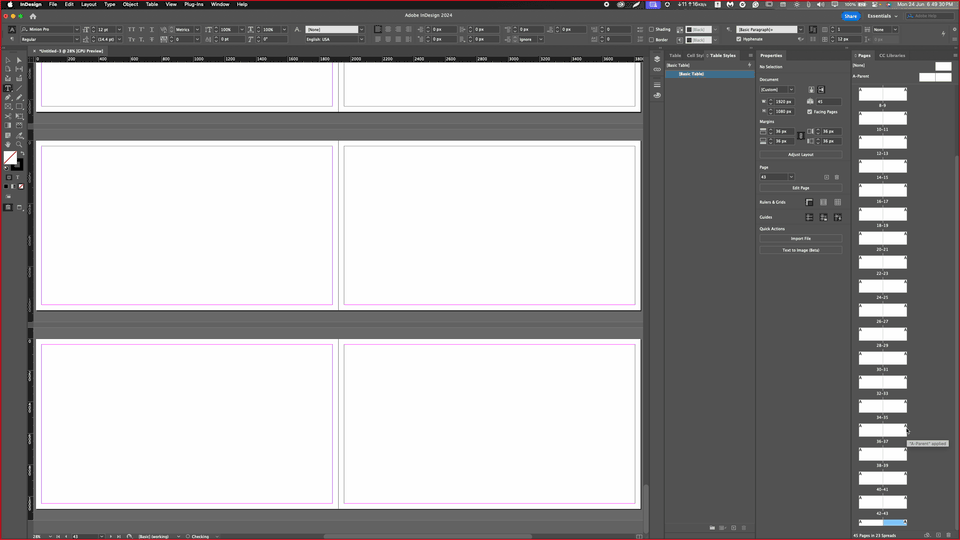Toggle link margins chain icon
Viewport: 960px width, 540px height.
801,136
